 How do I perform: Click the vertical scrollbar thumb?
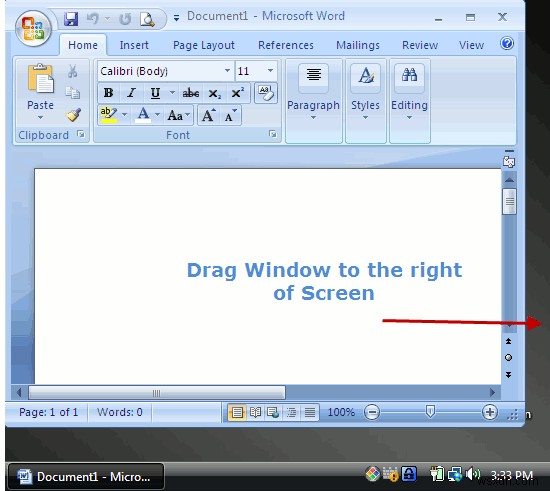click(x=509, y=201)
